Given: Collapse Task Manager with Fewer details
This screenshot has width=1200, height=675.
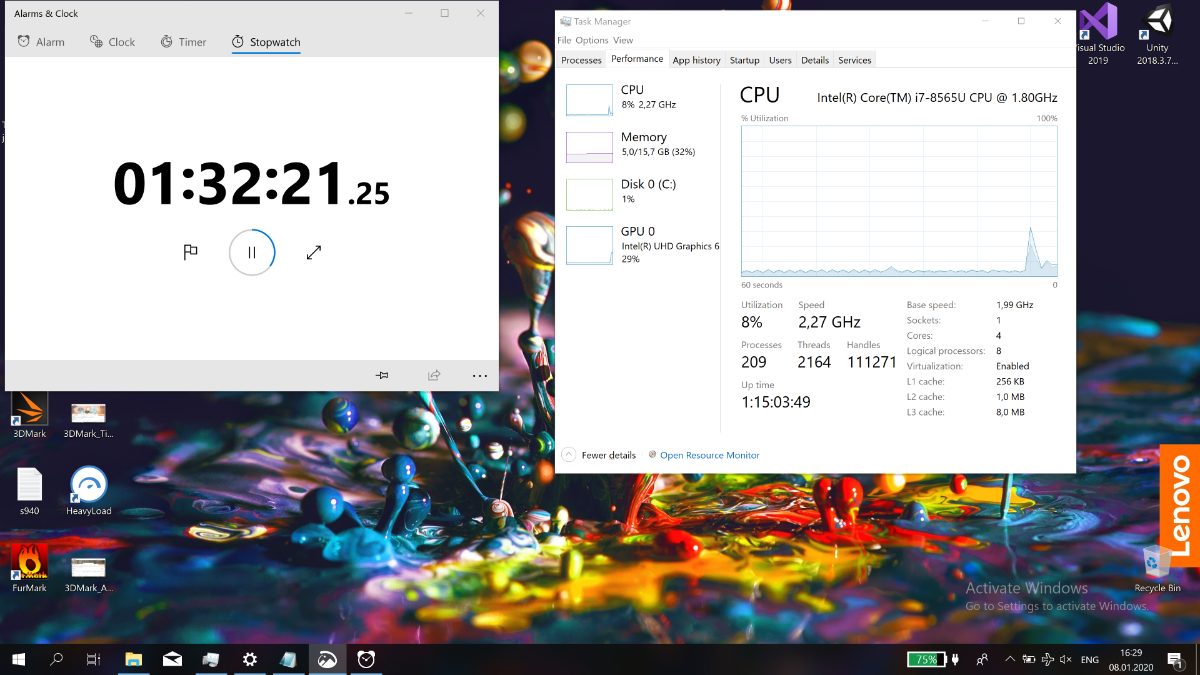Looking at the screenshot, I should pos(599,455).
